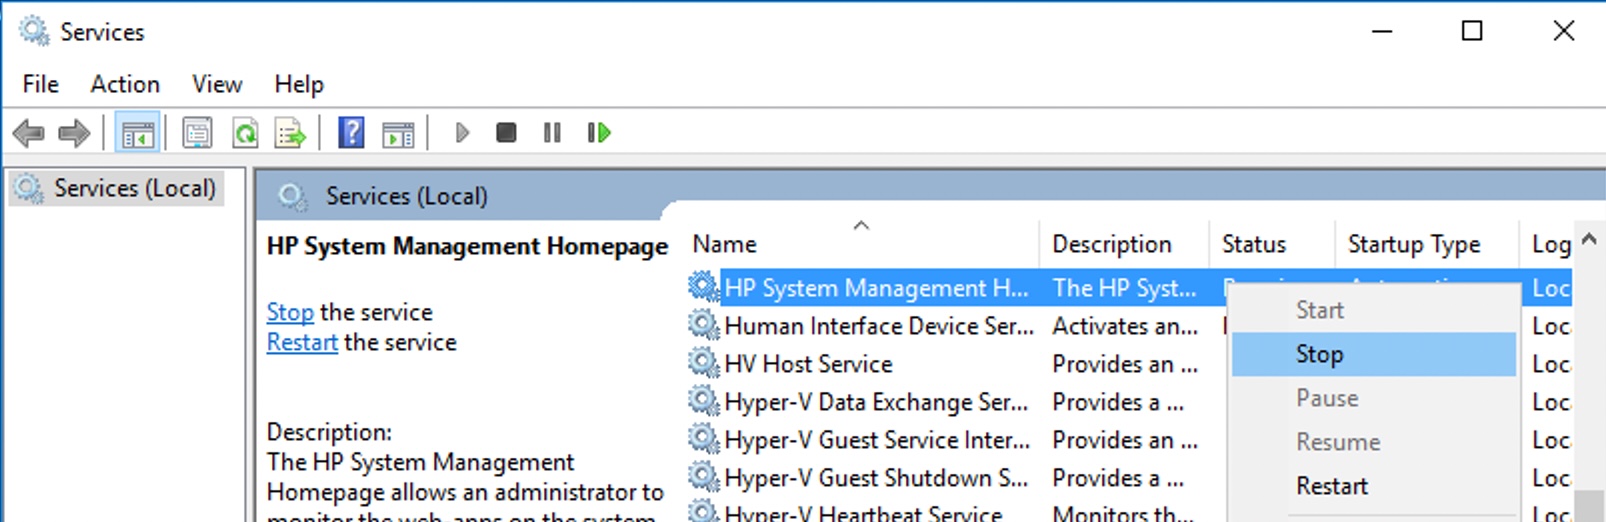
Task: Open the Help menu
Action: (x=299, y=84)
